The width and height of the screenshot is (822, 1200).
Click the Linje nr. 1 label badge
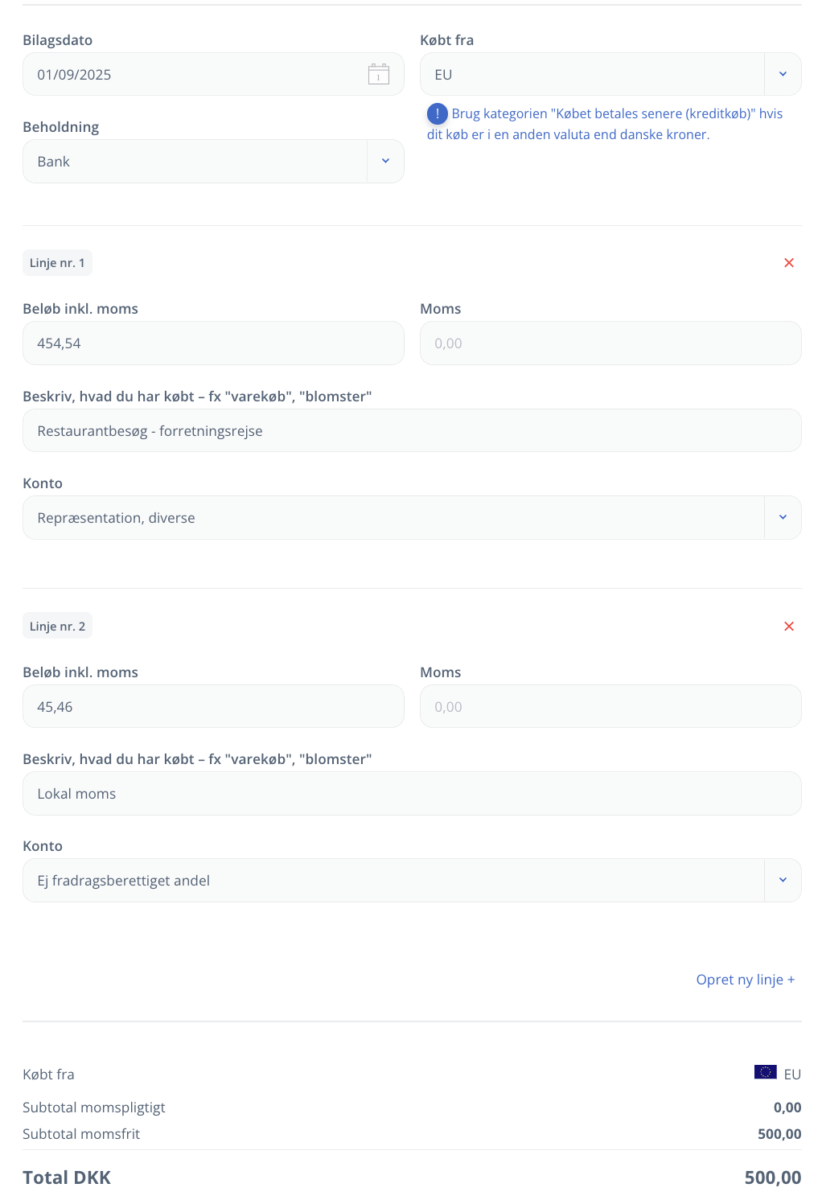(58, 263)
